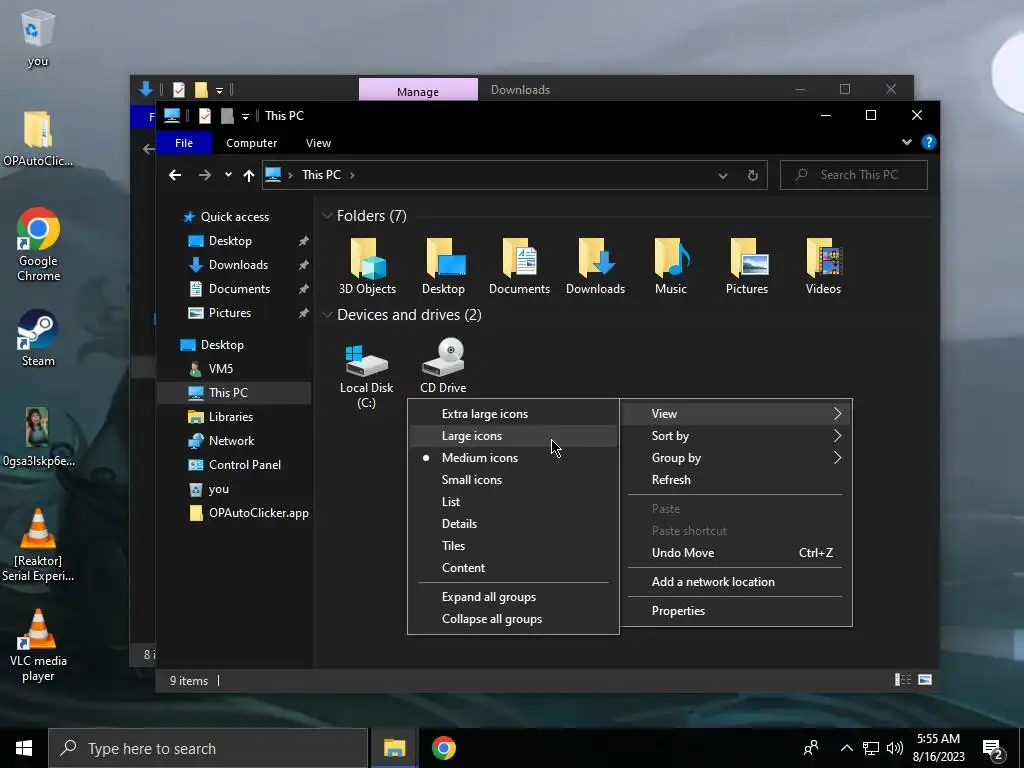Select Network in navigation pane
The image size is (1024, 768).
(231, 441)
